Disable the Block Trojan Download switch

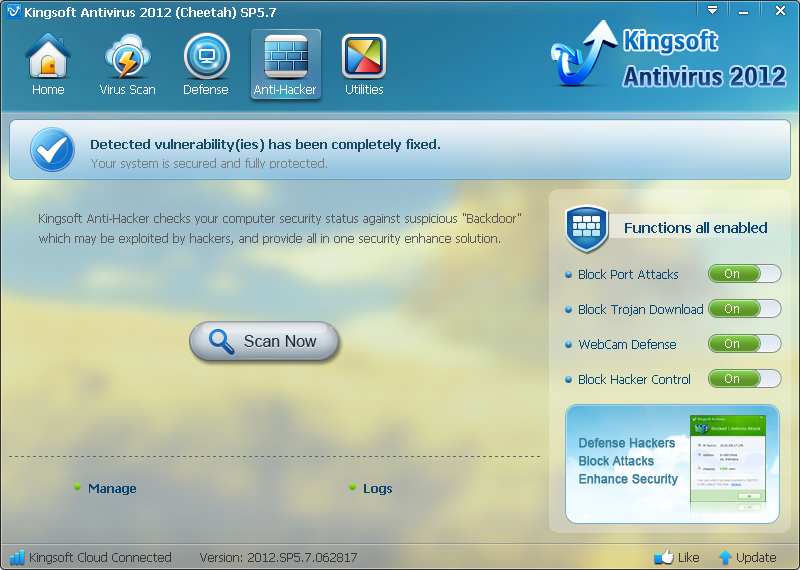[x=744, y=309]
